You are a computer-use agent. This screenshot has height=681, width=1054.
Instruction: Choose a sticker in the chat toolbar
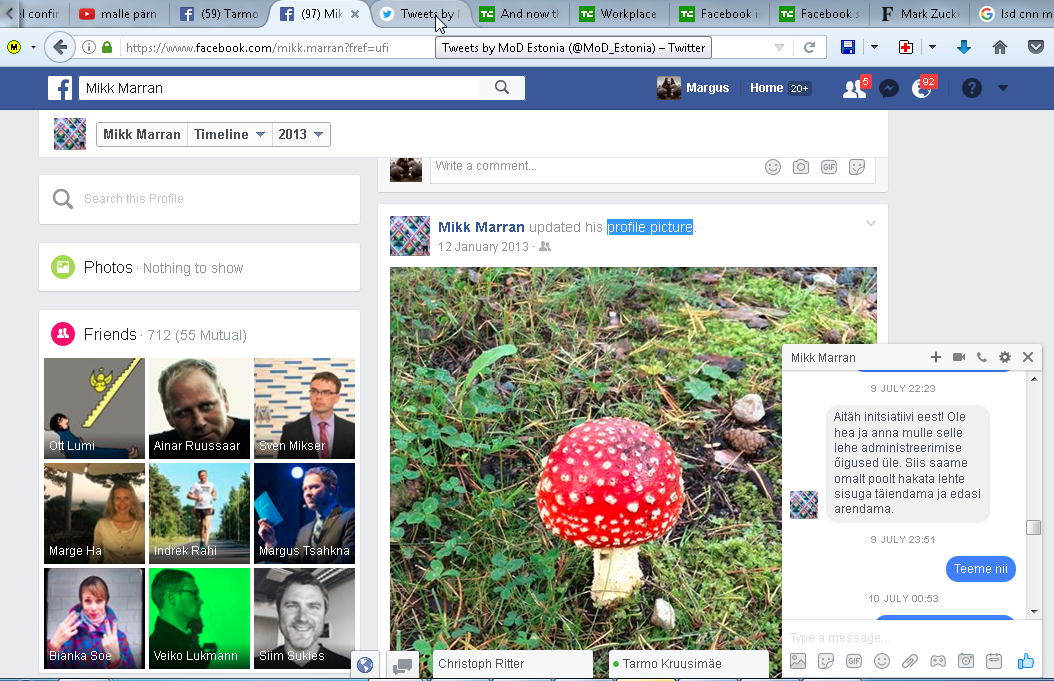click(826, 661)
